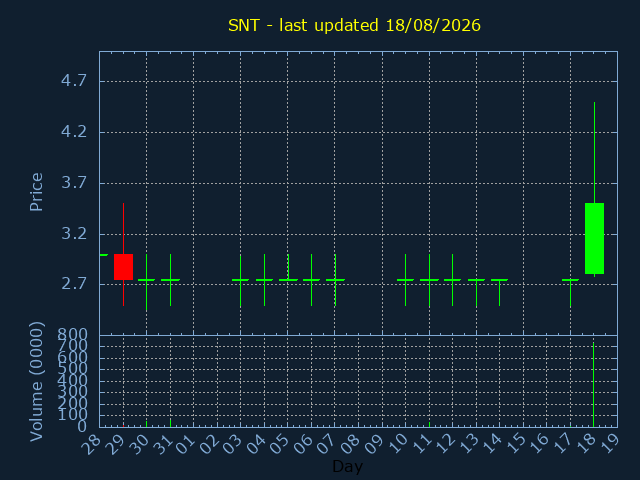The width and height of the screenshot is (640, 480).
Task: Click the candlestick cross on day 12
Action: [x=452, y=280]
